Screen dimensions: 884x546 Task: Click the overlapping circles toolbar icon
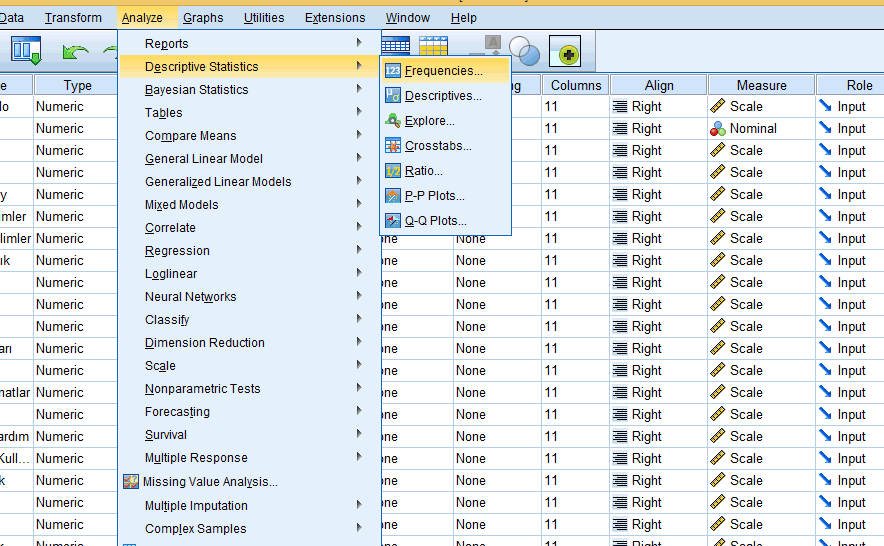tap(524, 50)
